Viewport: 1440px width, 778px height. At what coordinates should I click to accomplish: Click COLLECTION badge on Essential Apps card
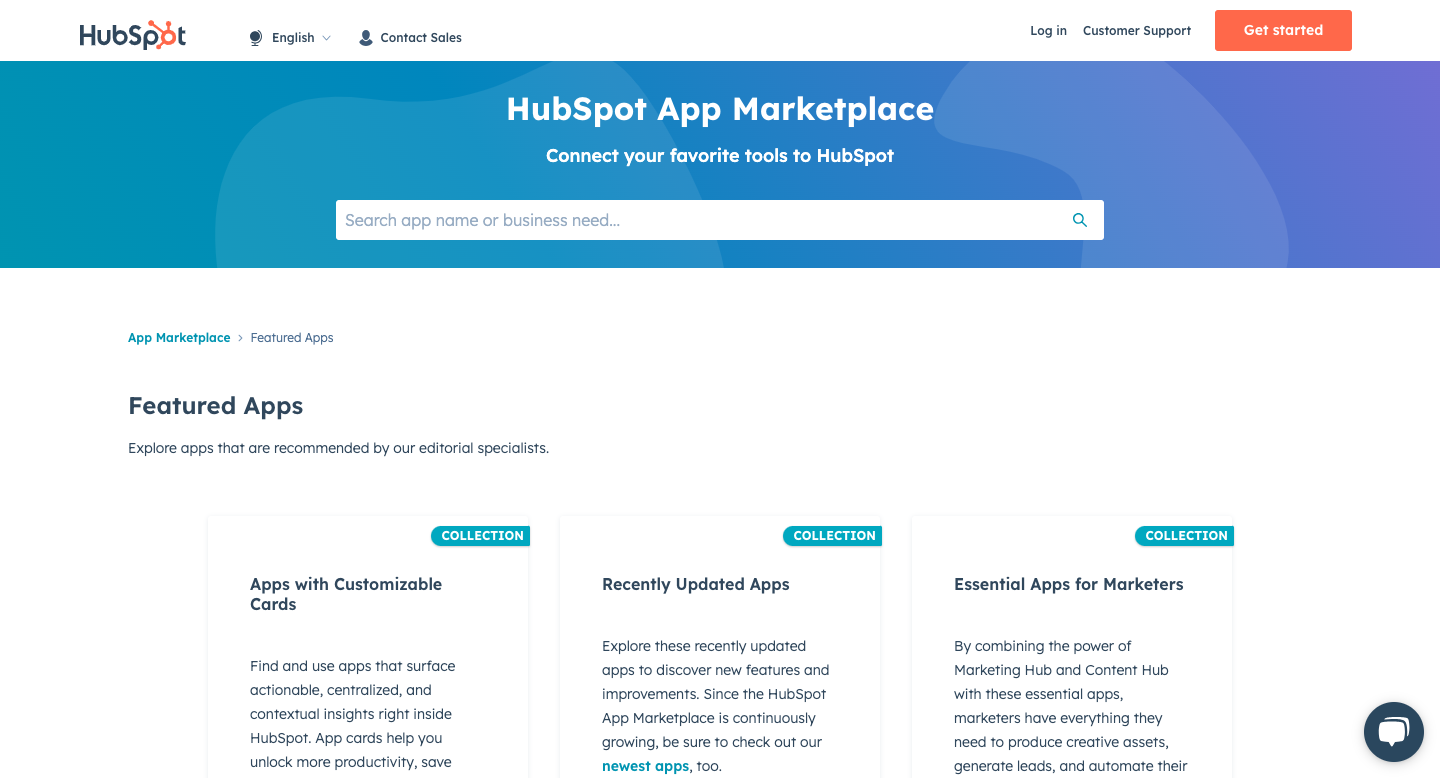click(1185, 536)
